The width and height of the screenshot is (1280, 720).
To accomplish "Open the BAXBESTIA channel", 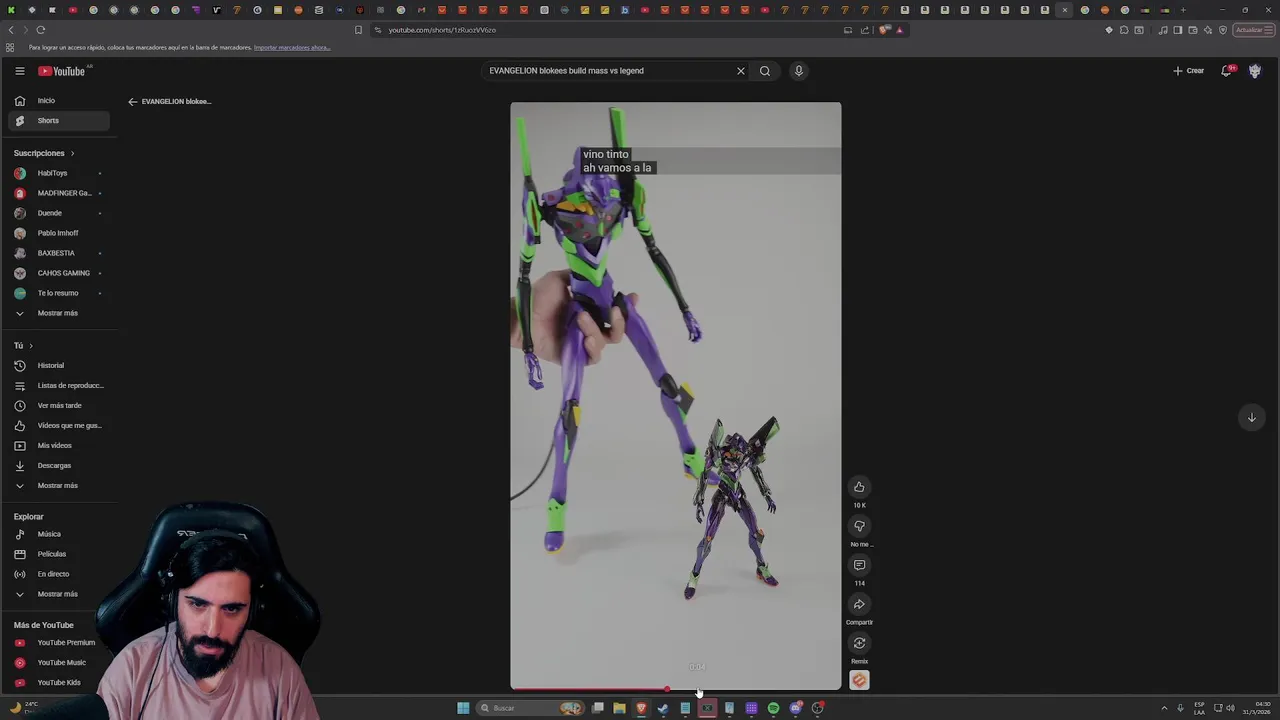I will 58,253.
